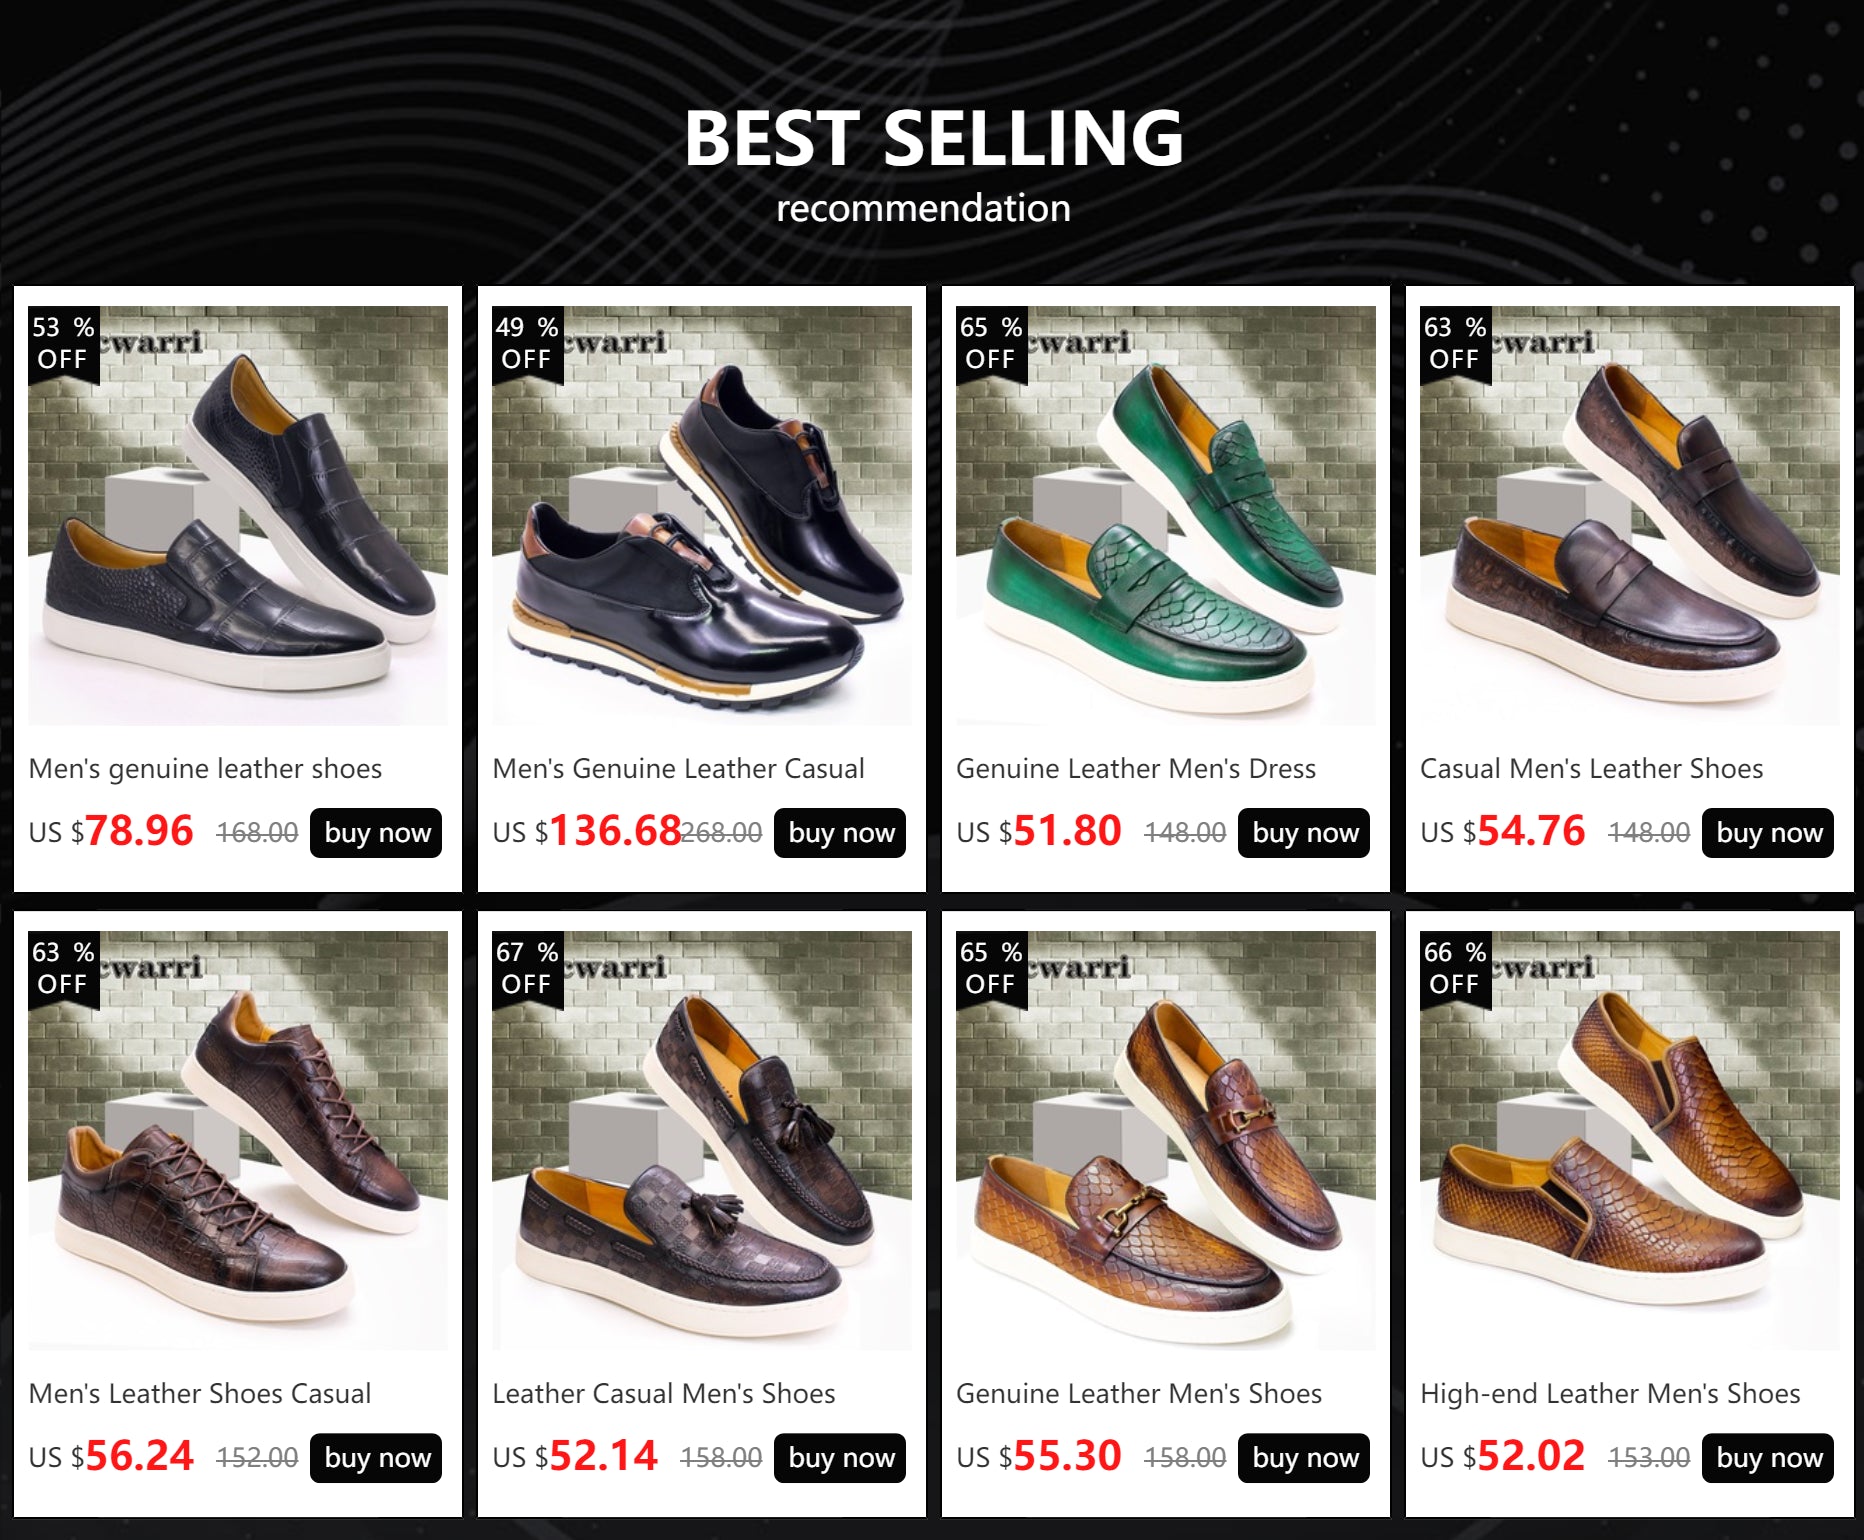Click buy now for the $51.80 green loafers

tap(1304, 833)
